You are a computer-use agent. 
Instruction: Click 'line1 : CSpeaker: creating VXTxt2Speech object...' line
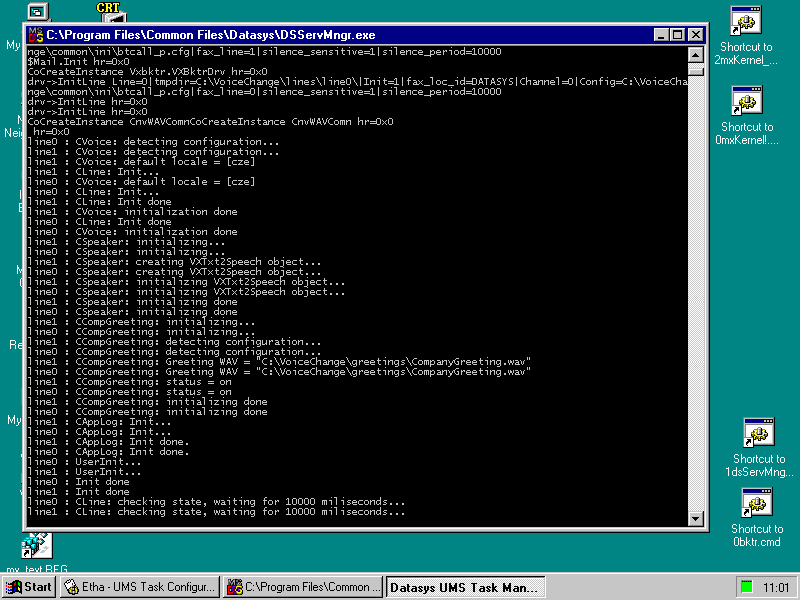click(174, 262)
